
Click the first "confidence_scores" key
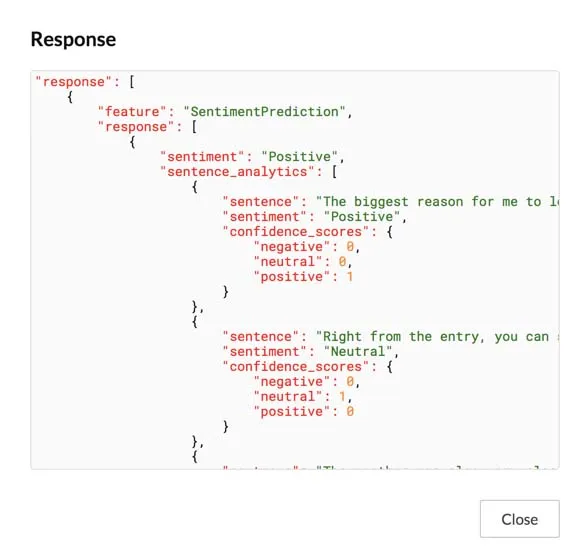click(296, 232)
